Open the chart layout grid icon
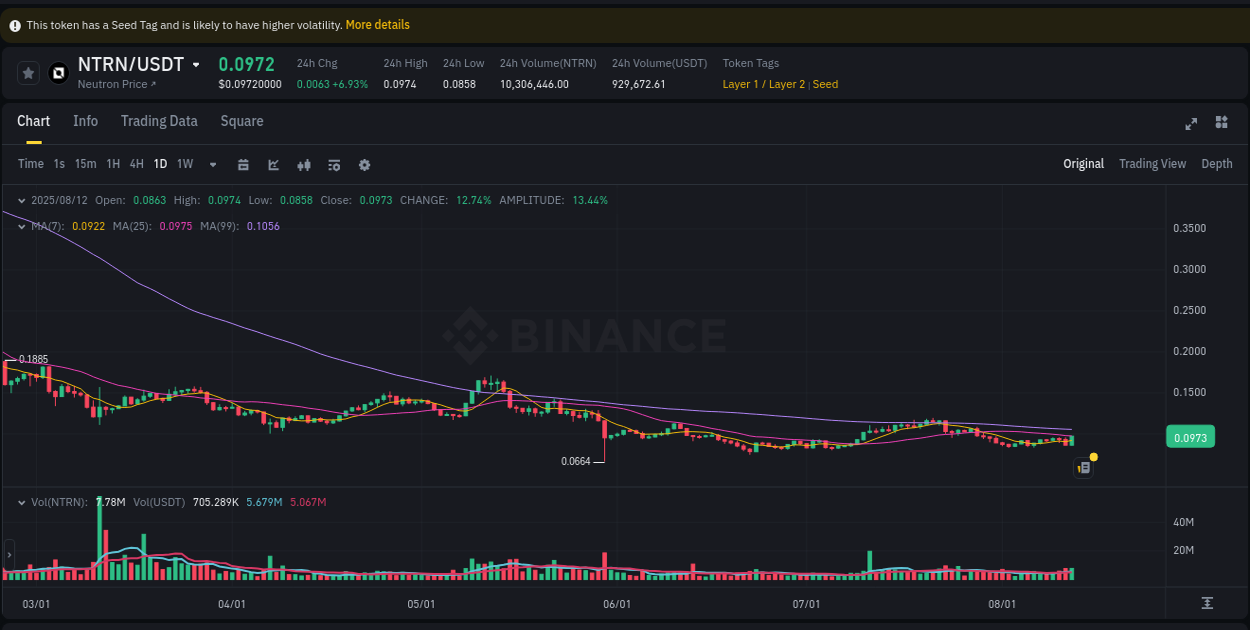The width and height of the screenshot is (1250, 630). click(x=1221, y=122)
